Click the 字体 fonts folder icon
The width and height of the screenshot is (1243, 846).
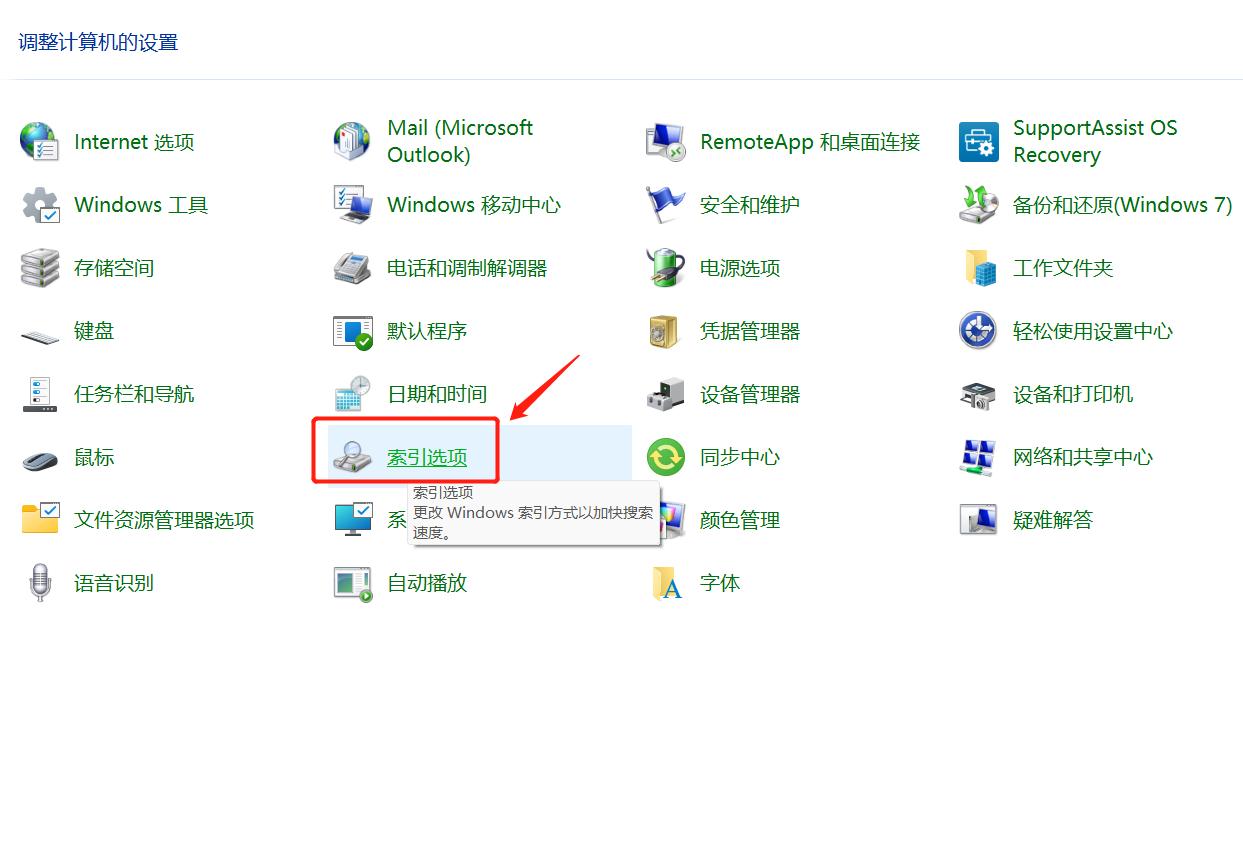coord(665,583)
